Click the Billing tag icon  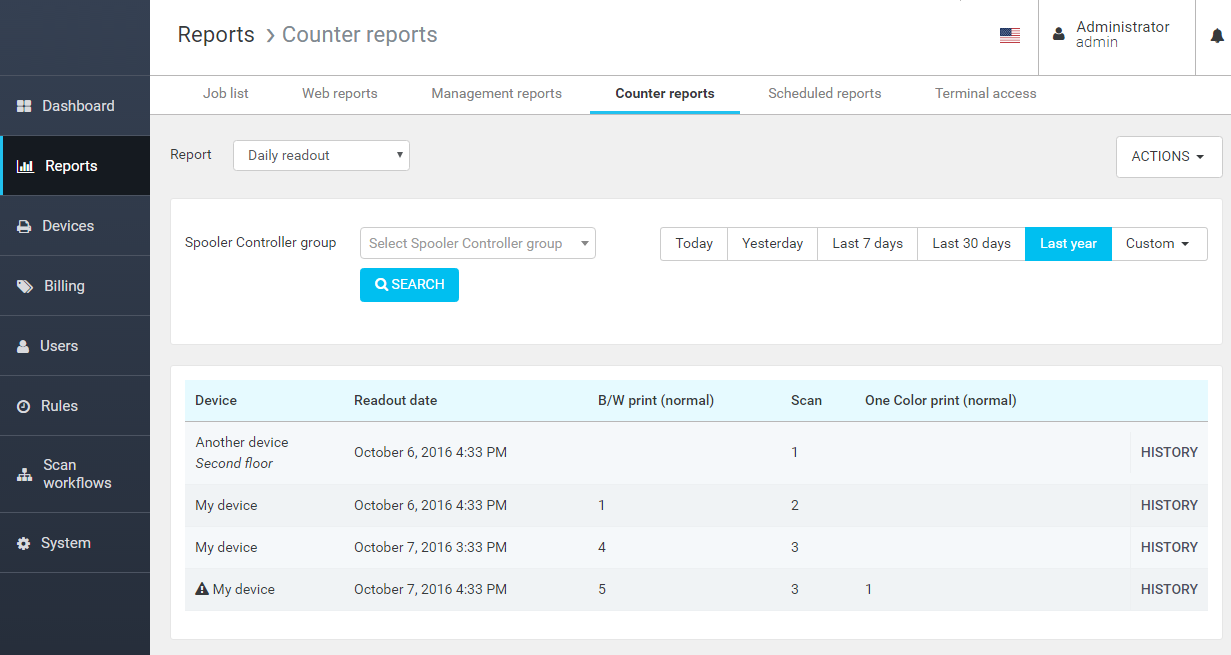point(25,286)
